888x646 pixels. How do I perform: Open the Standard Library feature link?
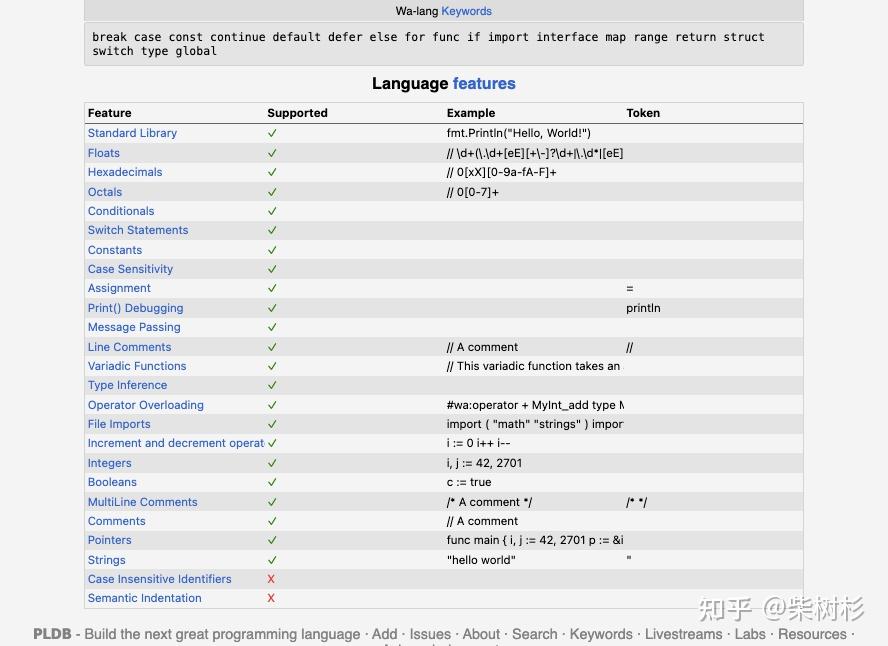[132, 133]
